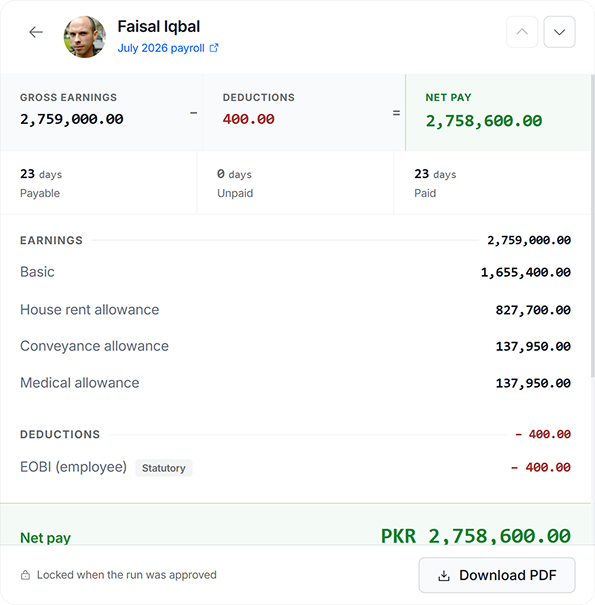595x605 pixels.
Task: Click the 23 days Payable cell
Action: pyautogui.click(x=98, y=183)
